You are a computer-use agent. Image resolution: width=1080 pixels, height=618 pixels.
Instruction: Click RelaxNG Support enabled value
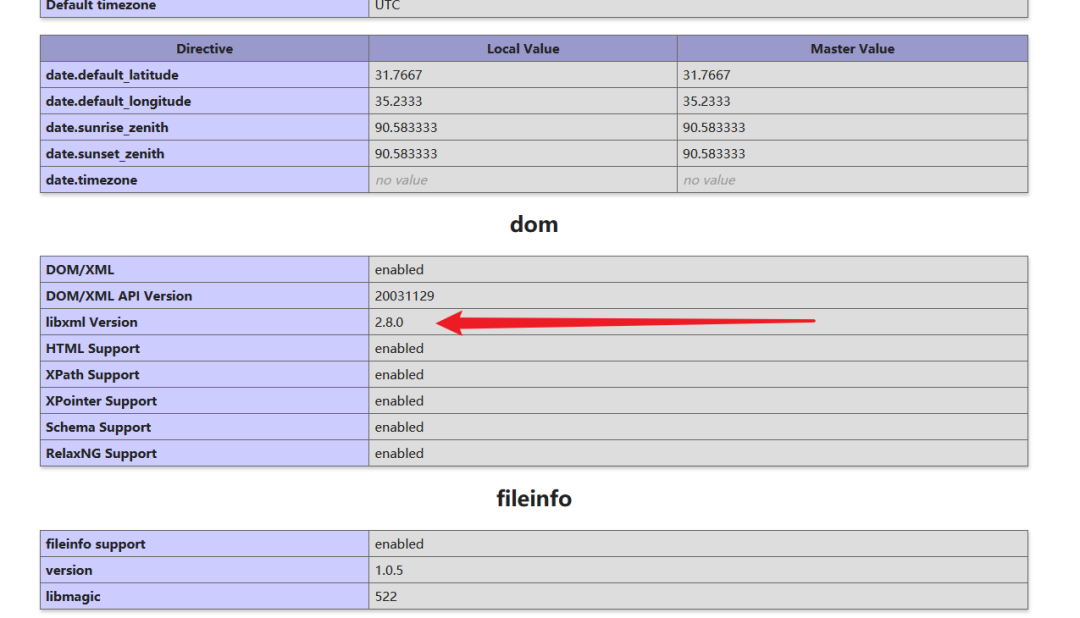pos(399,453)
